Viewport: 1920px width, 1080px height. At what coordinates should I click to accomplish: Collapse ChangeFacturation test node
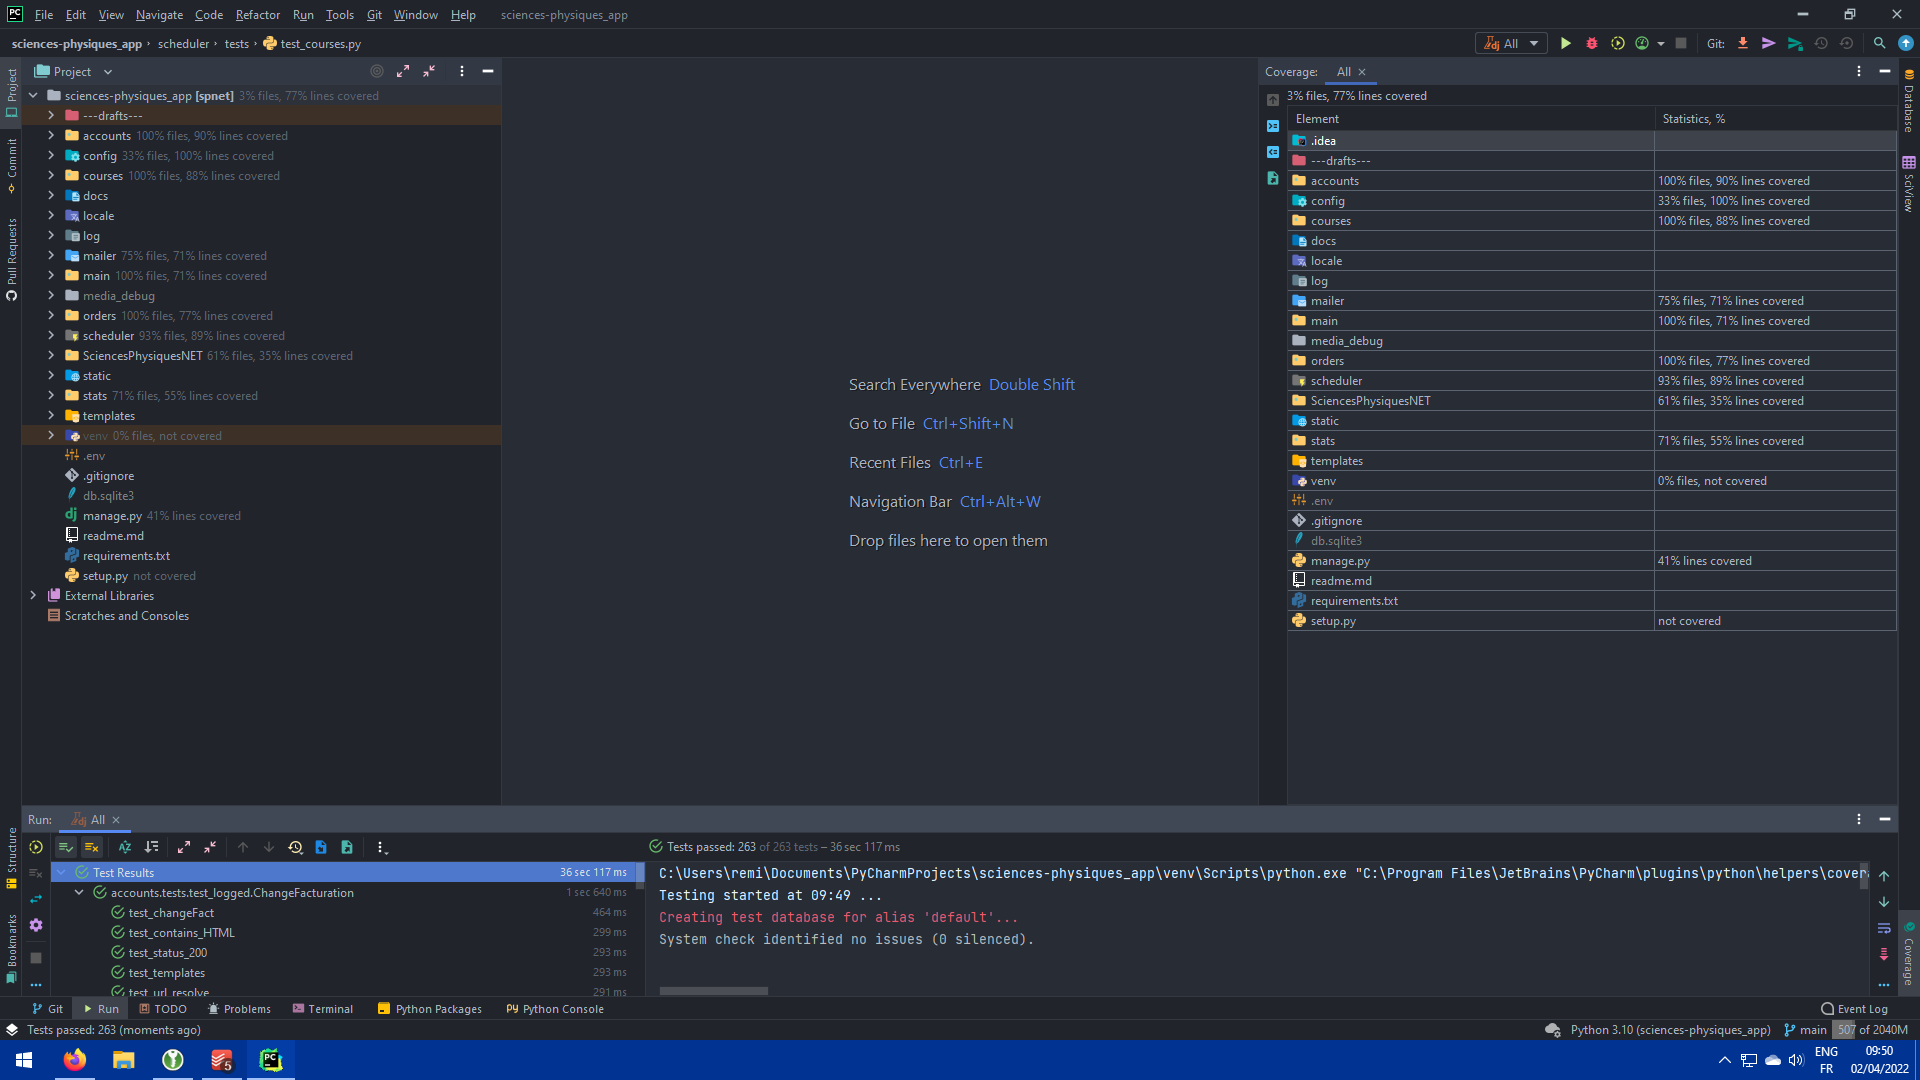click(79, 892)
